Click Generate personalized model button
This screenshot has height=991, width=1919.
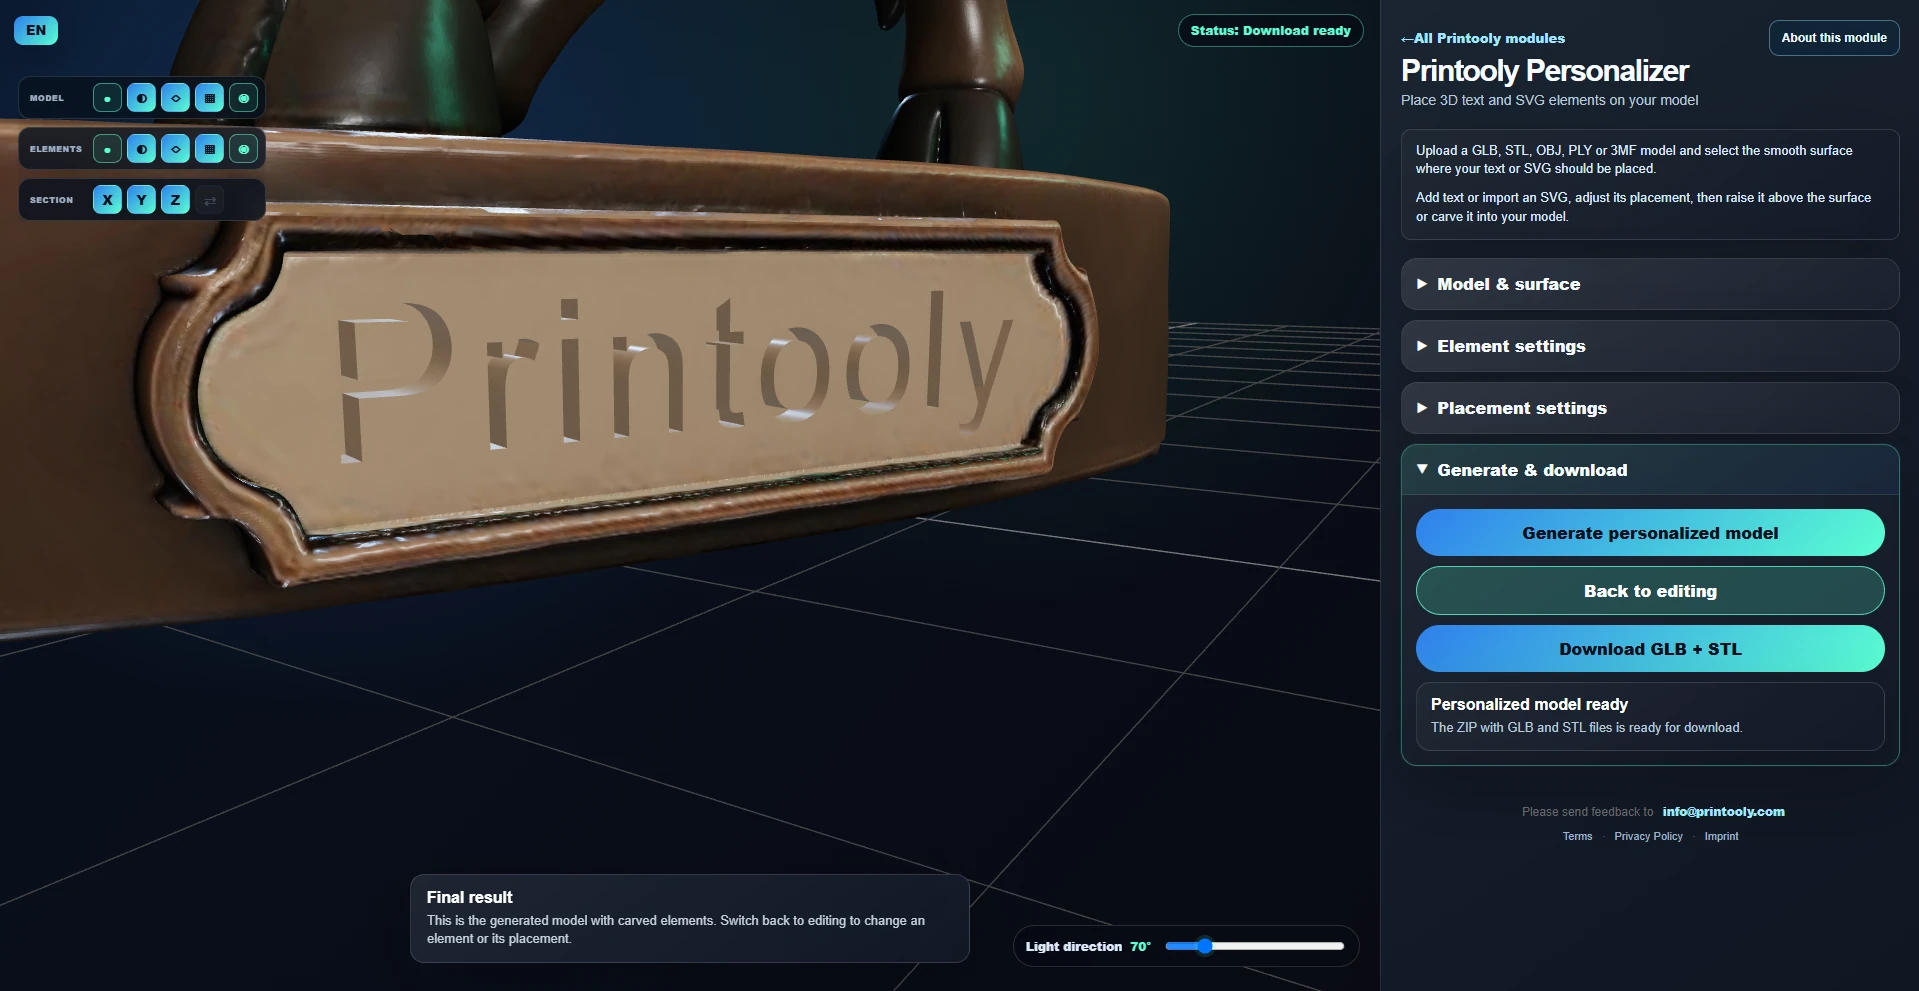[x=1650, y=533]
